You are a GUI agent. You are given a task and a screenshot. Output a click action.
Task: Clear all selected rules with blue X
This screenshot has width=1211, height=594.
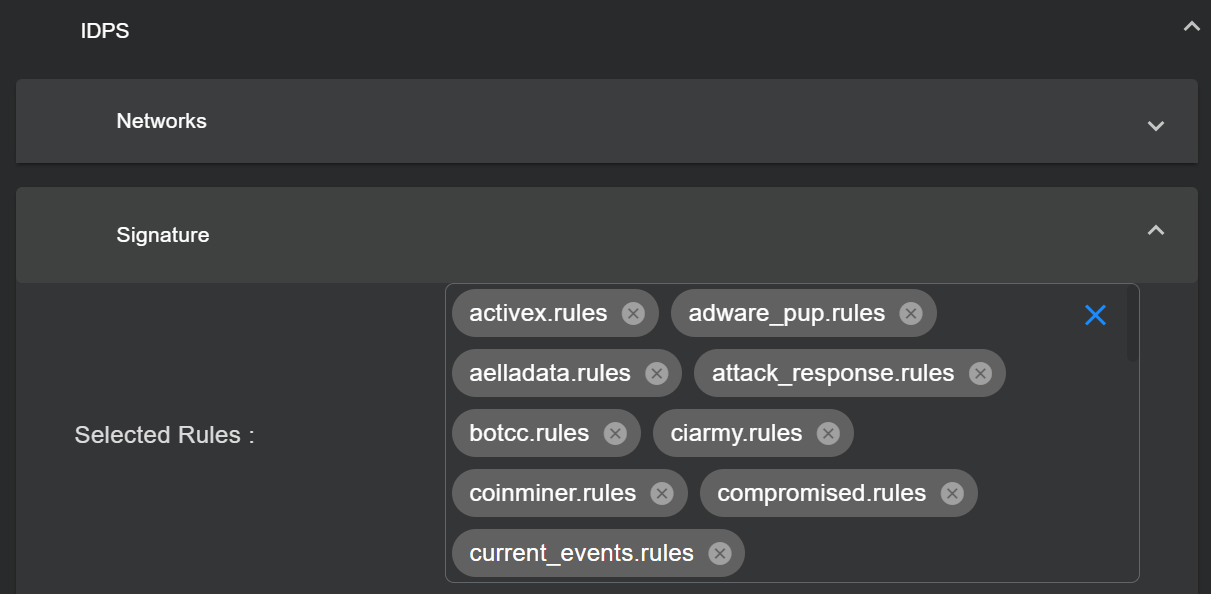point(1095,315)
